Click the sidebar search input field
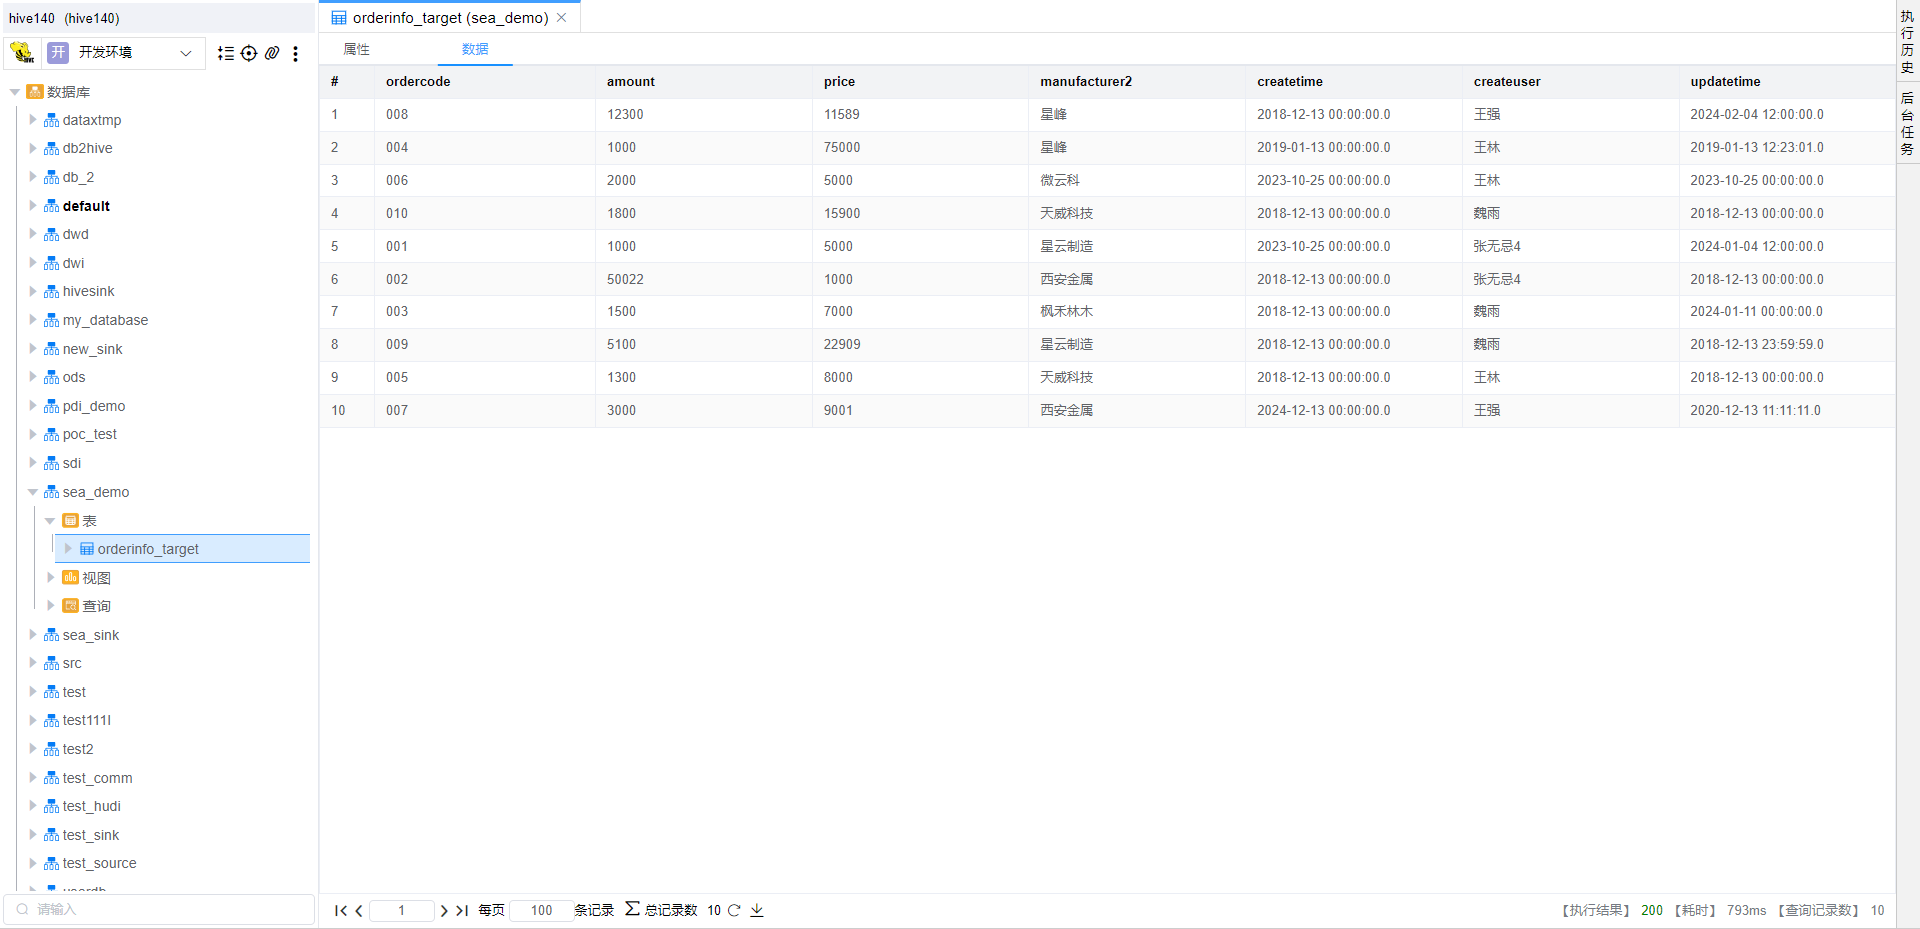1920x929 pixels. pos(165,909)
